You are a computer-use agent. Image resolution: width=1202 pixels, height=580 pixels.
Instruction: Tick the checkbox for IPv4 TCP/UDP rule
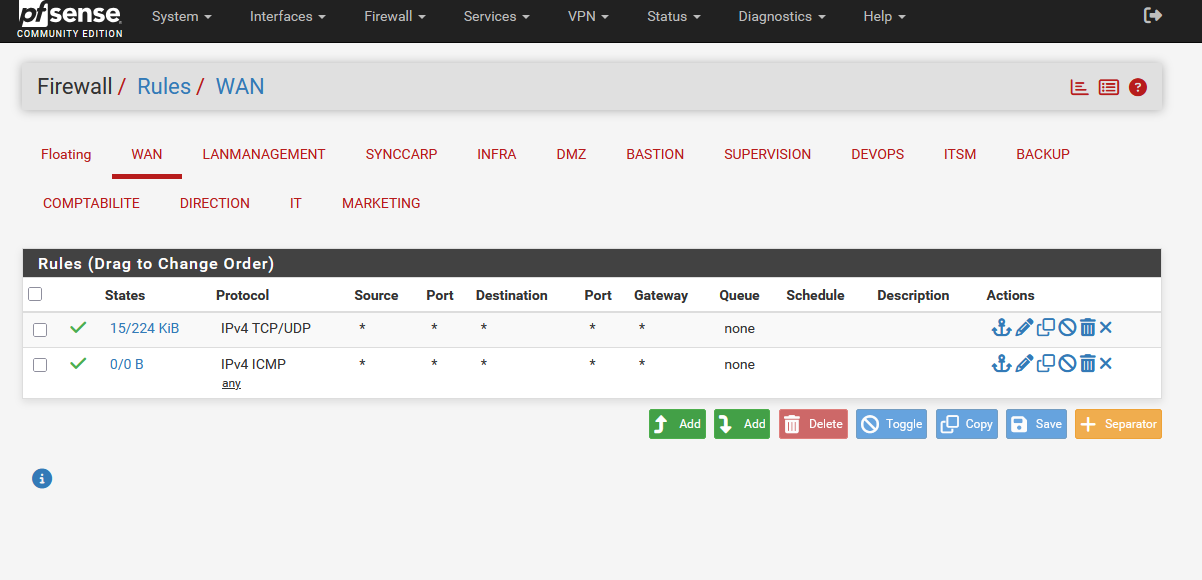tap(40, 329)
